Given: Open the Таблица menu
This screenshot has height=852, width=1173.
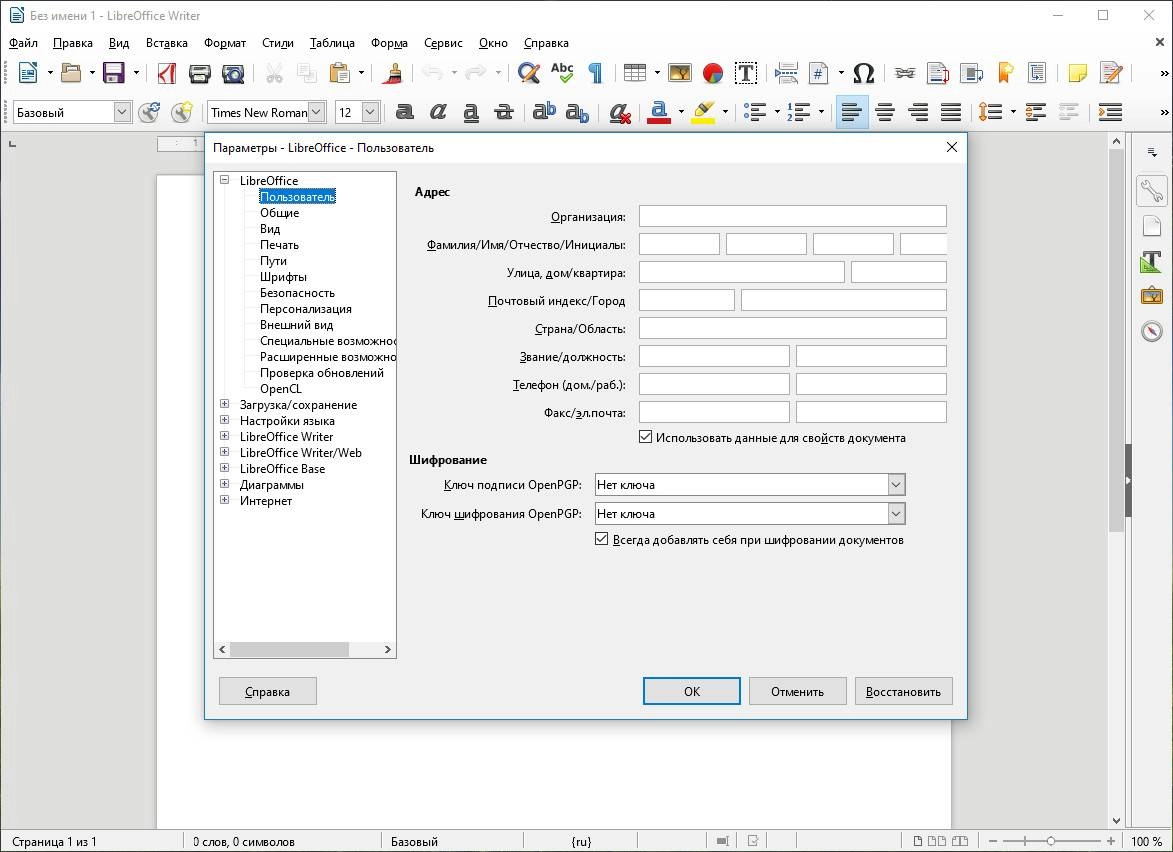Looking at the screenshot, I should [x=332, y=43].
